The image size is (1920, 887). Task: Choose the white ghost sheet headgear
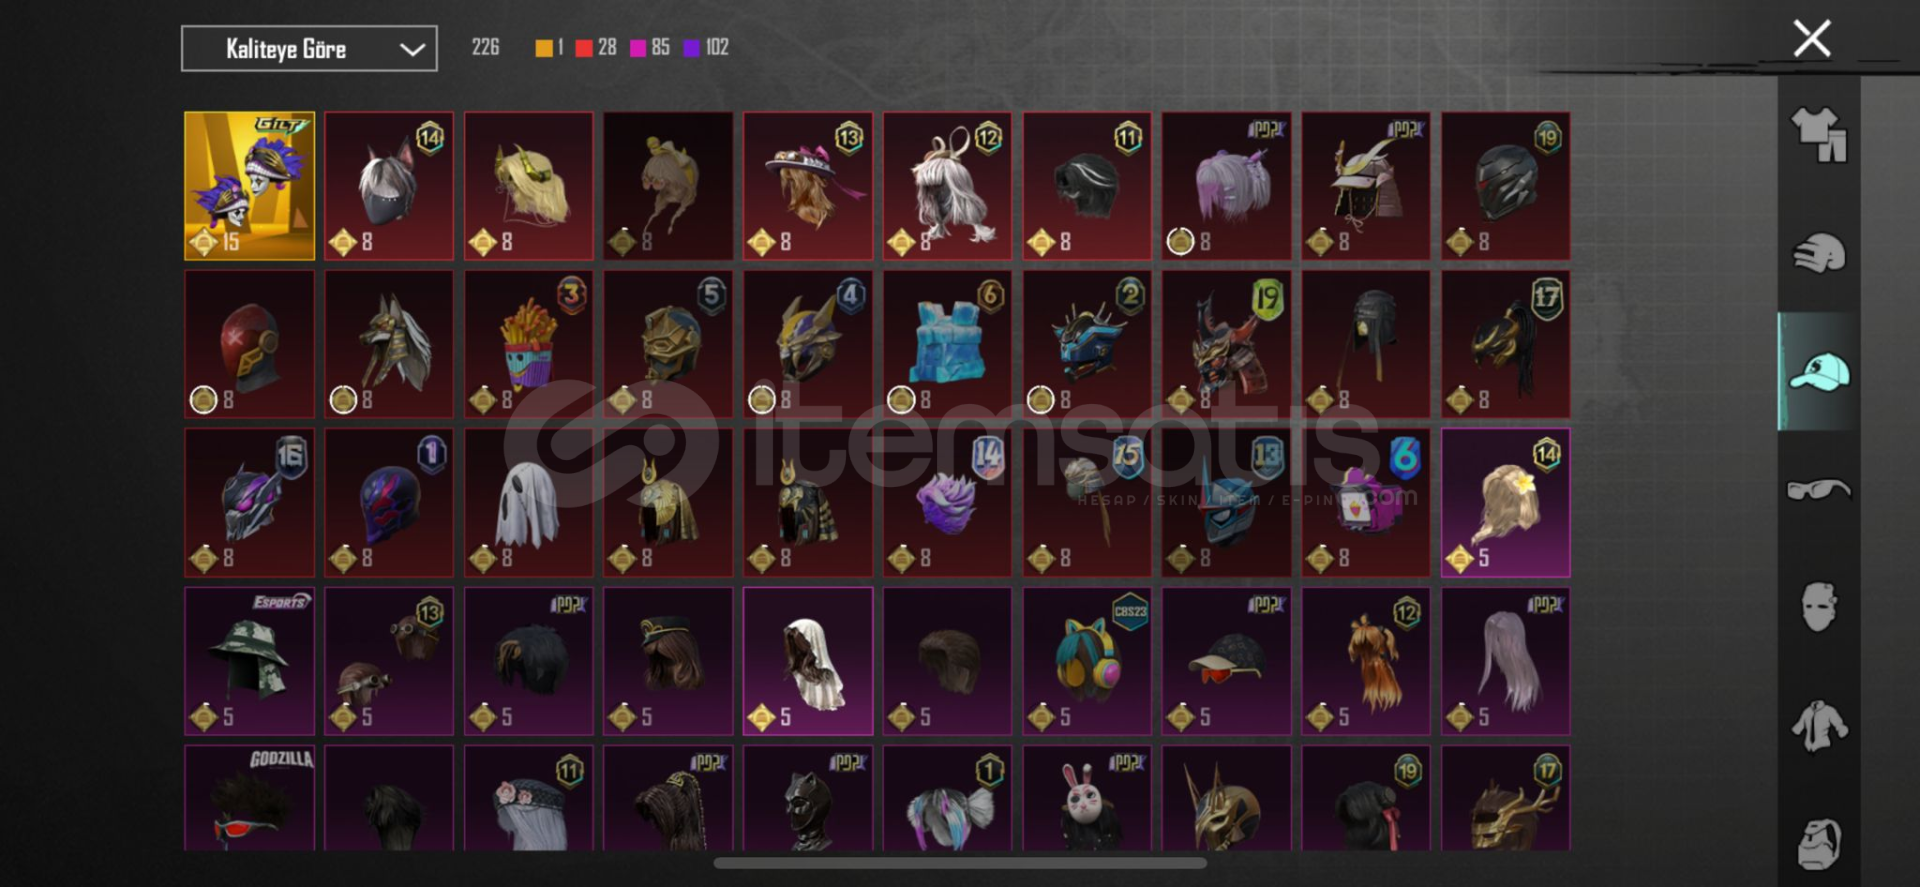pos(529,503)
